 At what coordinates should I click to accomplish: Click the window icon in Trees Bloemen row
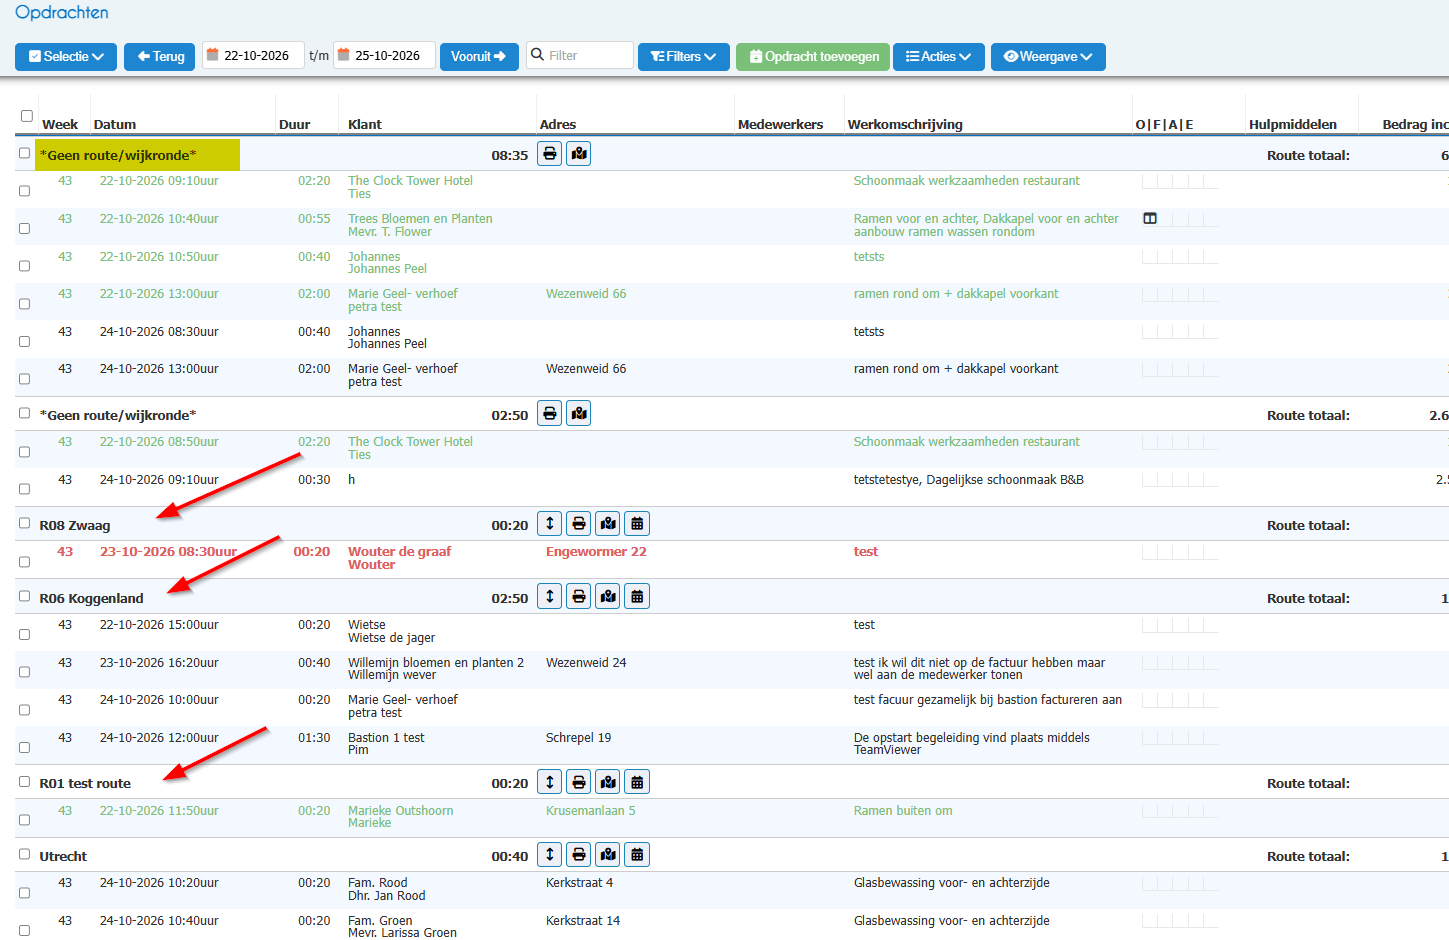pos(1150,219)
